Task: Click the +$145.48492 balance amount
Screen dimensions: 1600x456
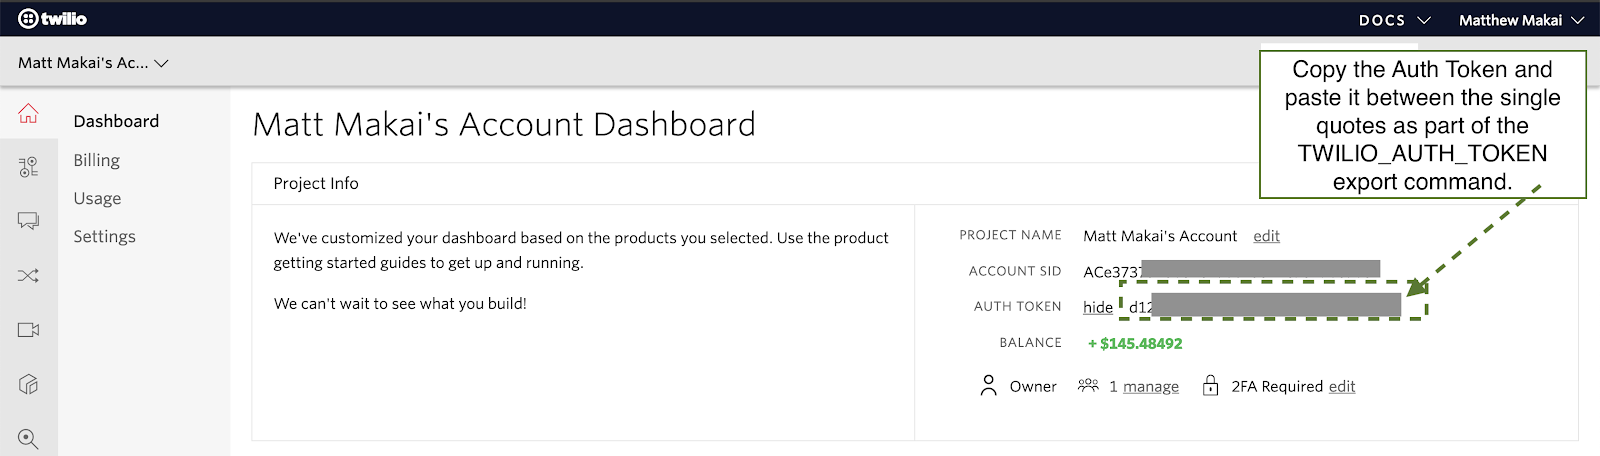Action: pos(1135,343)
